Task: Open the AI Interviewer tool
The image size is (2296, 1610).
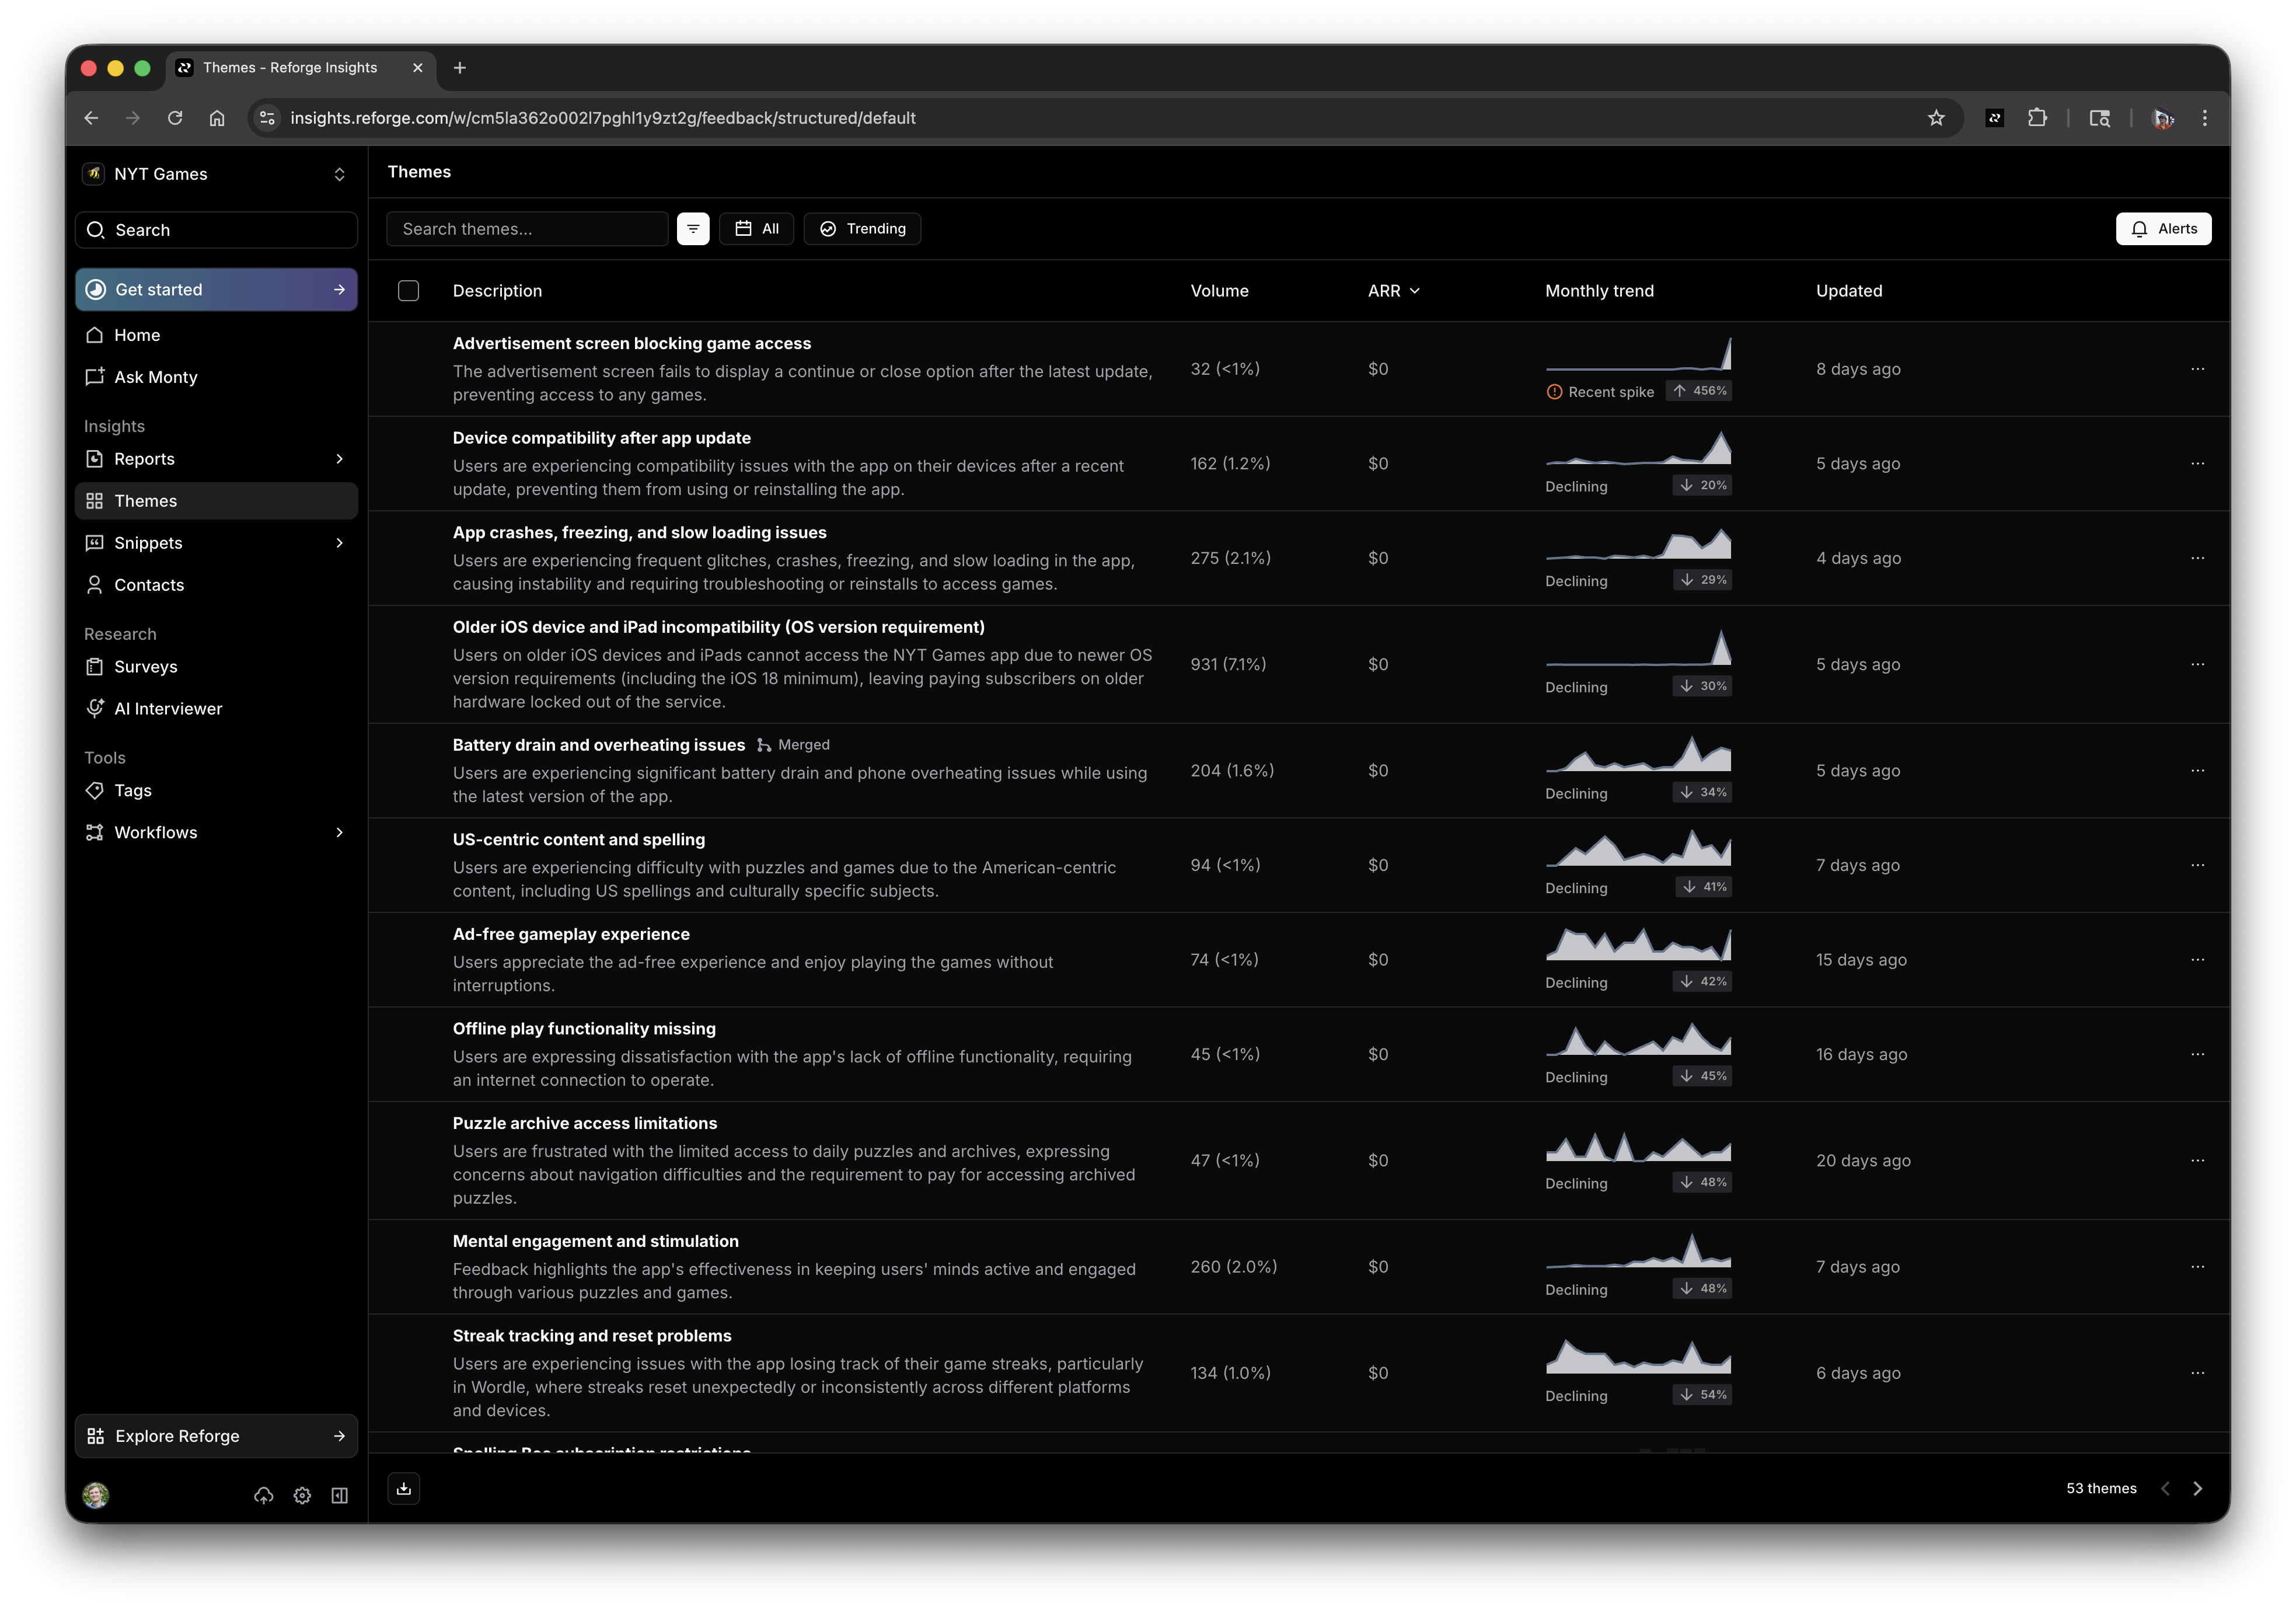Action: tap(168, 708)
